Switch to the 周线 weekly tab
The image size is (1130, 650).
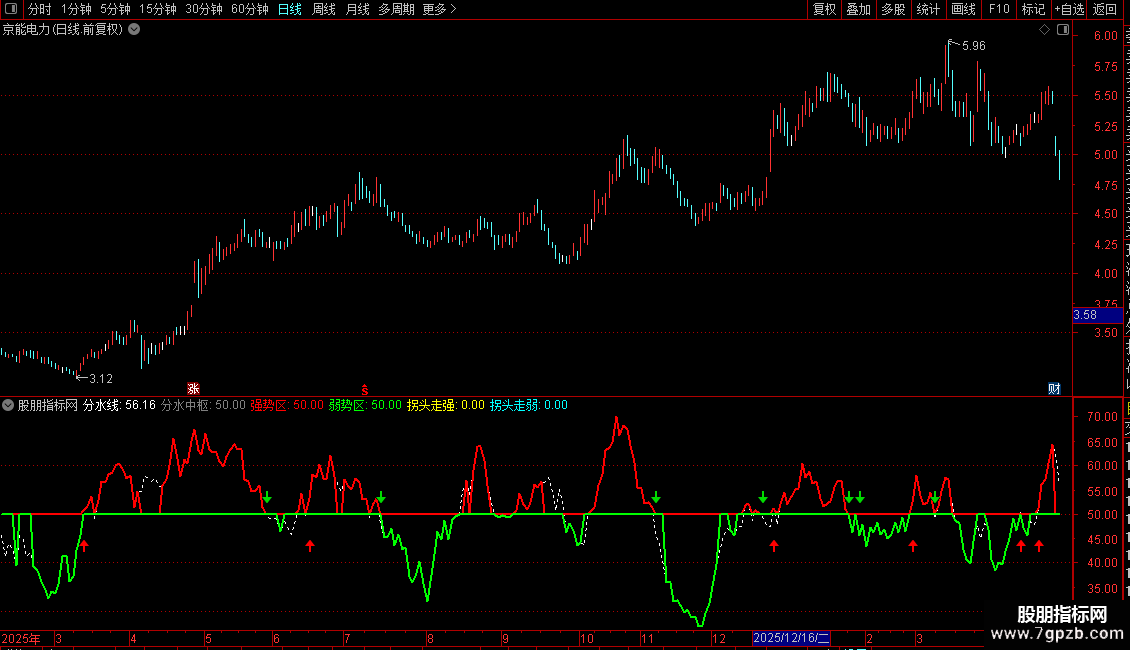pos(324,9)
